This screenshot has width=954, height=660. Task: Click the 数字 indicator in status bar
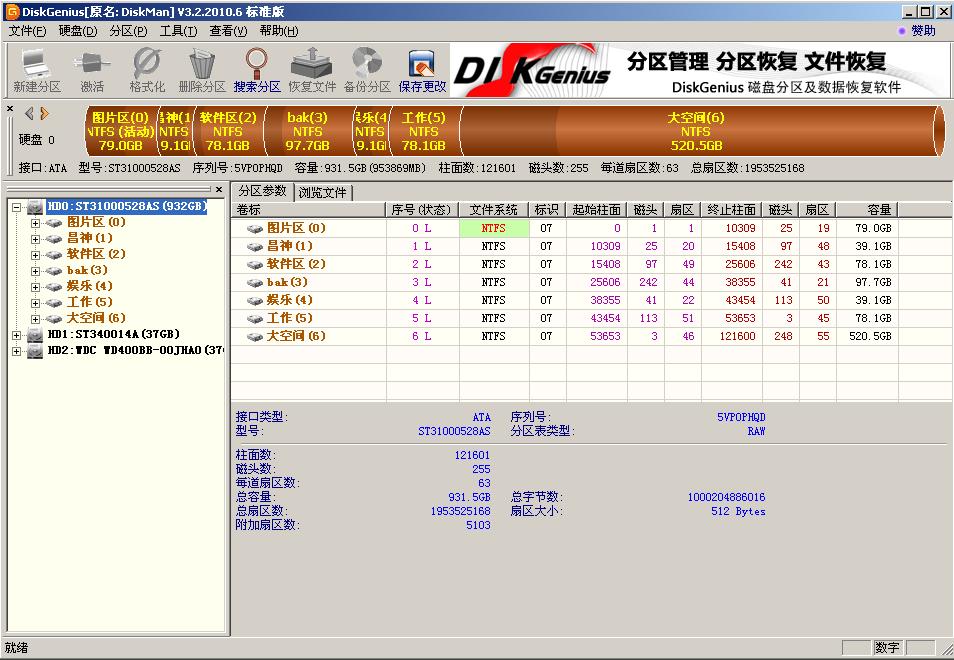point(887,648)
